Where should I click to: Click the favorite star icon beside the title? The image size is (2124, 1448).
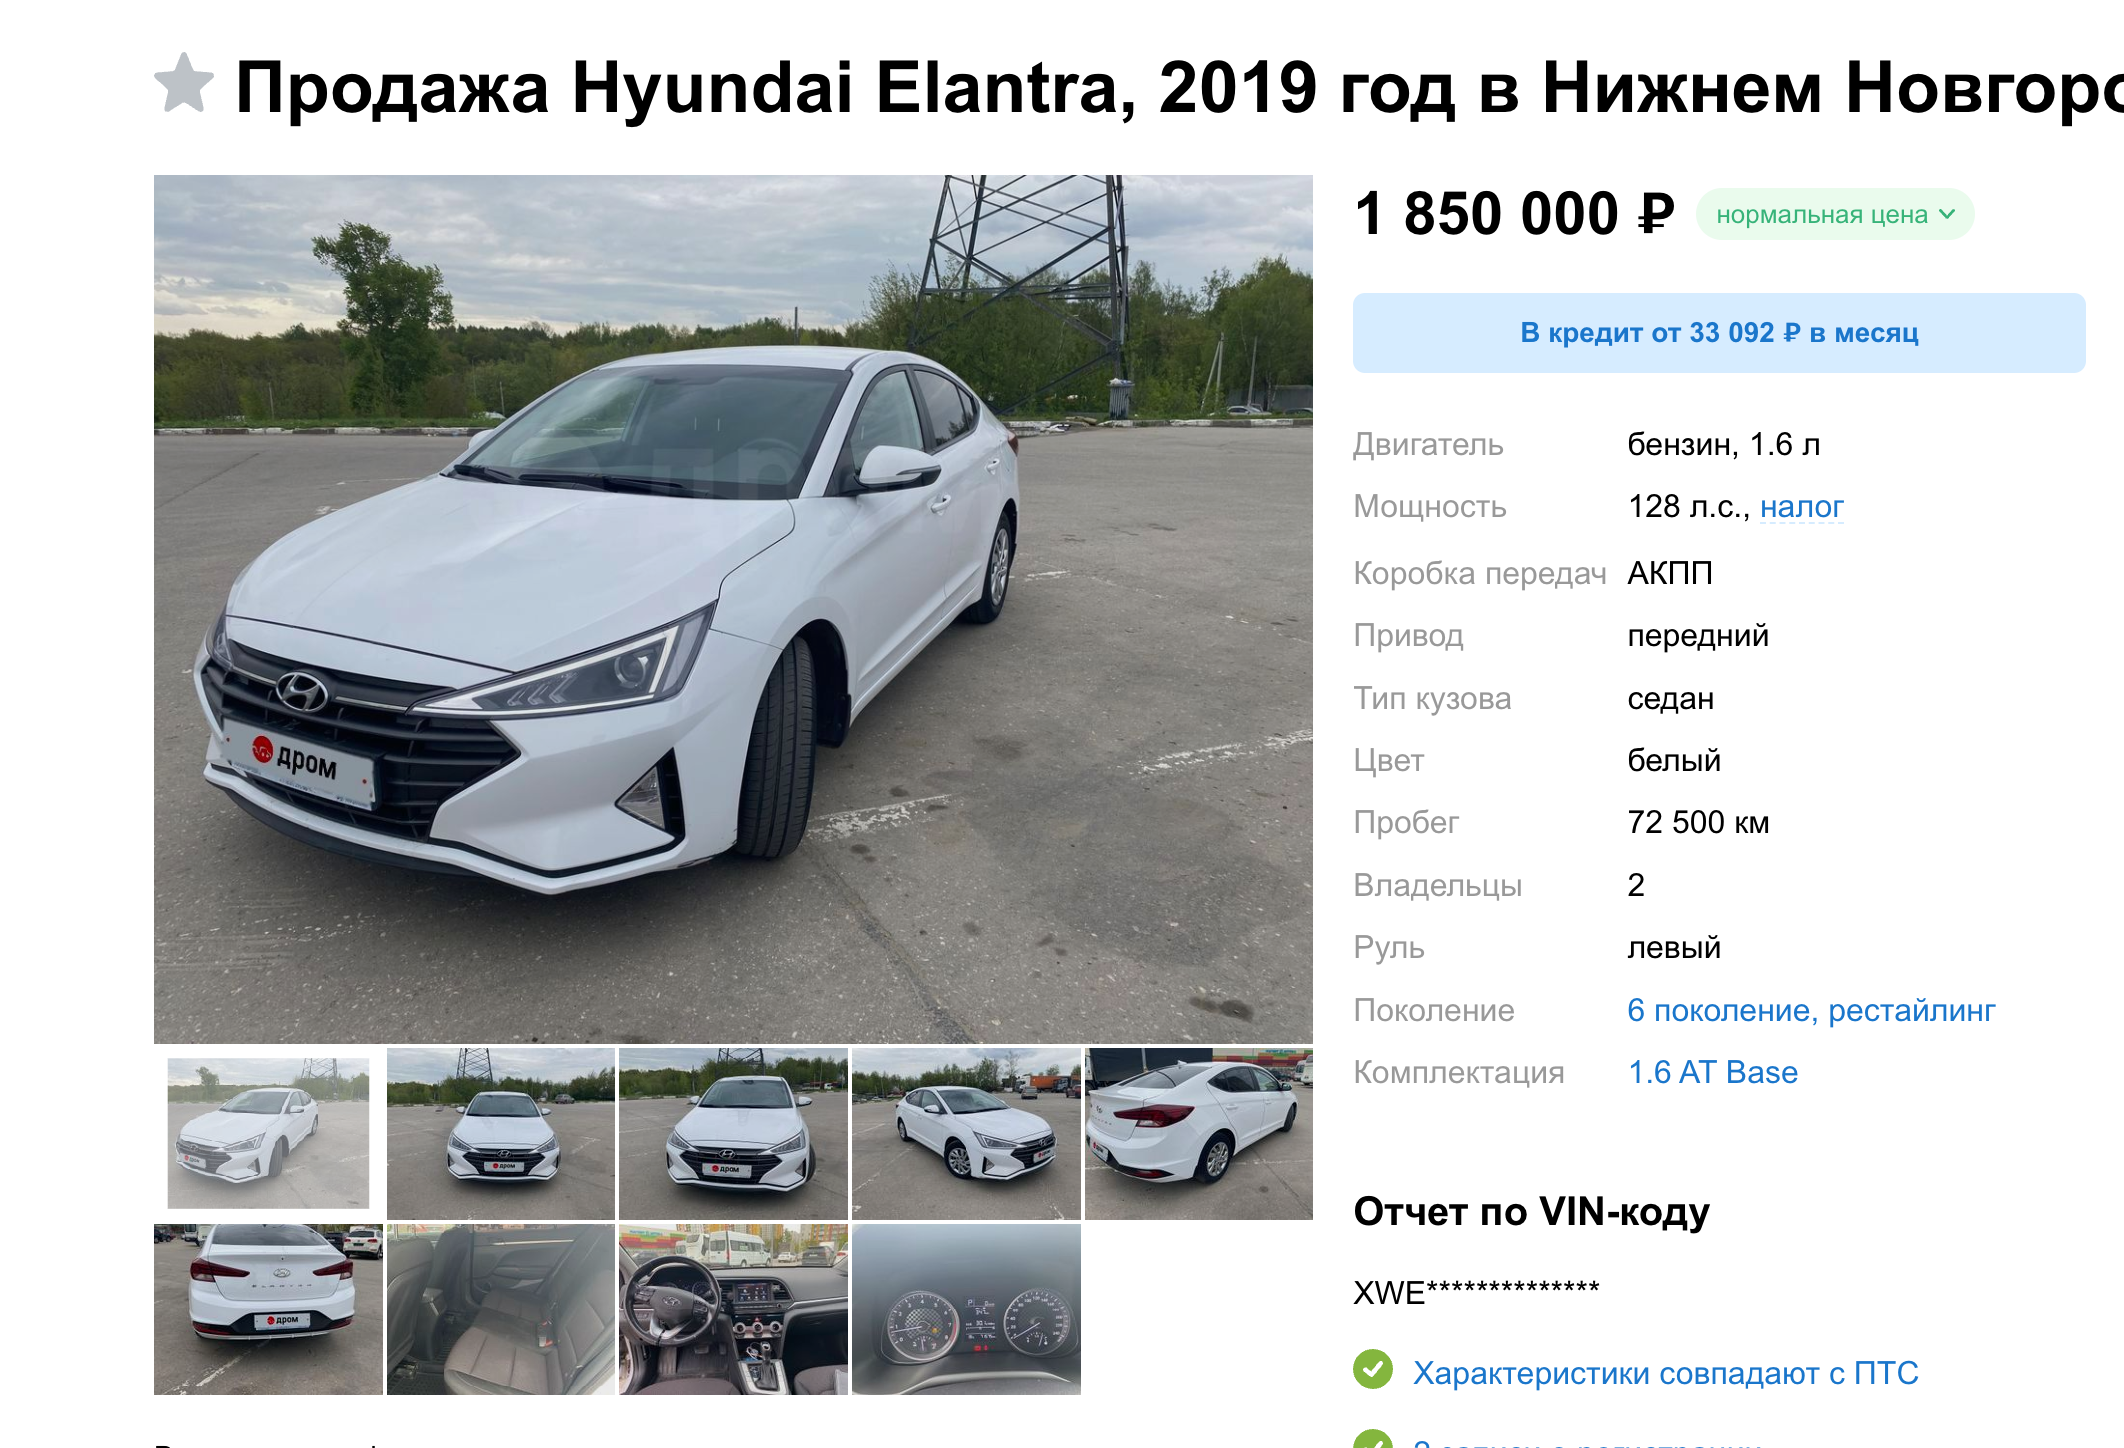(x=184, y=83)
